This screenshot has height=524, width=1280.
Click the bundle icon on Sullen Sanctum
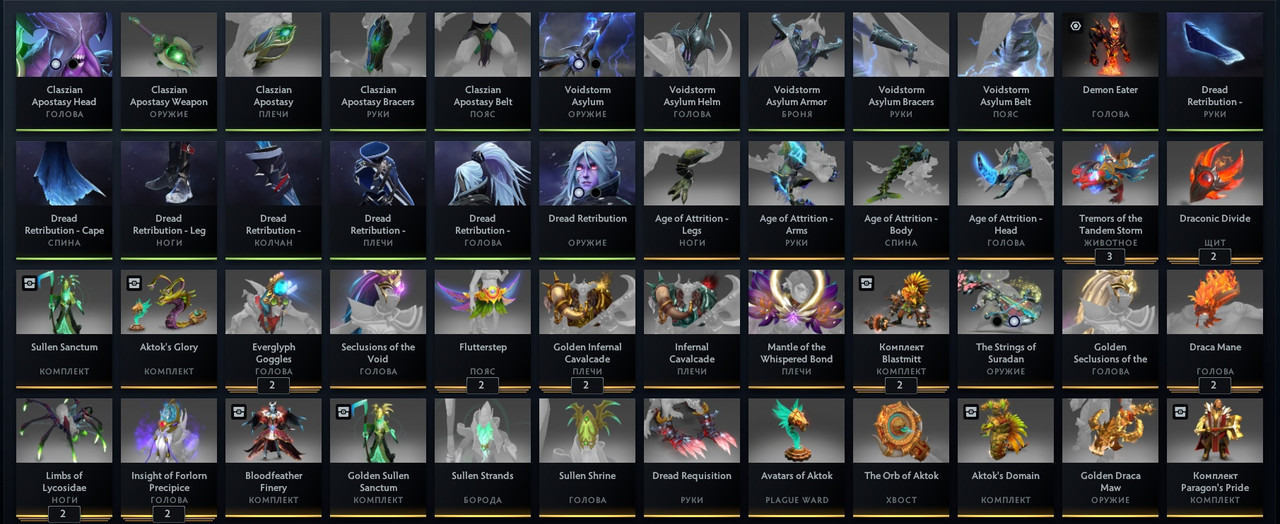[x=29, y=283]
